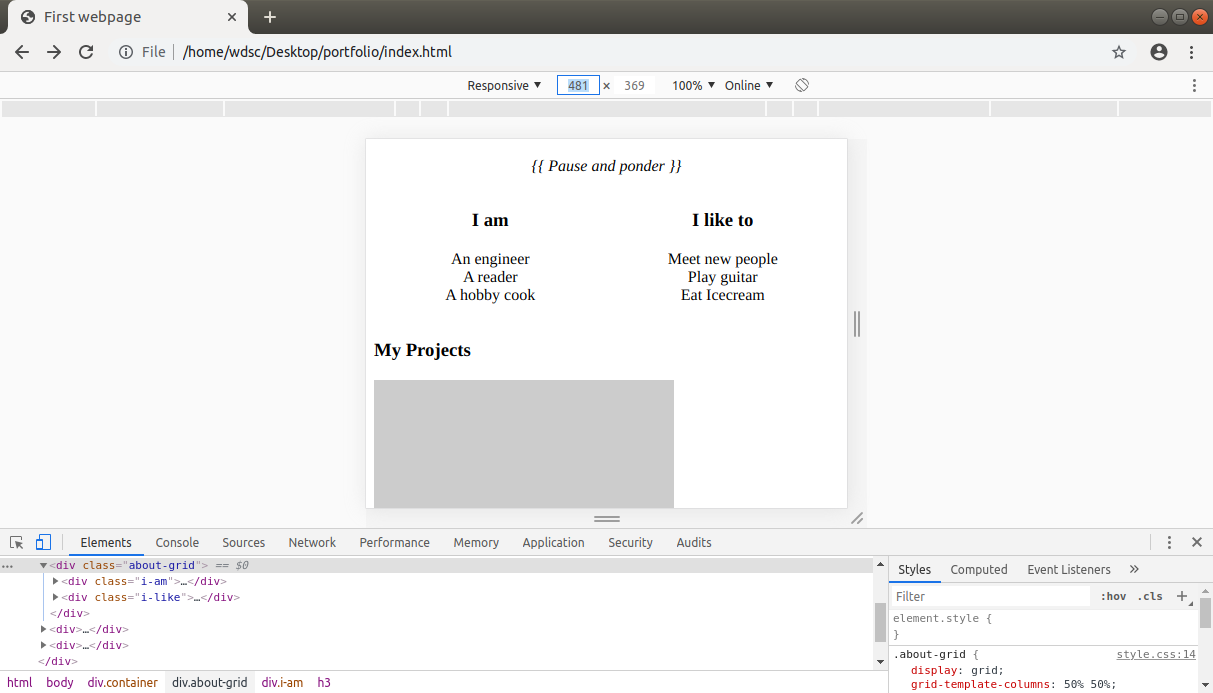Select the Event Listeners pane tab
This screenshot has height=693, width=1213.
(1069, 569)
